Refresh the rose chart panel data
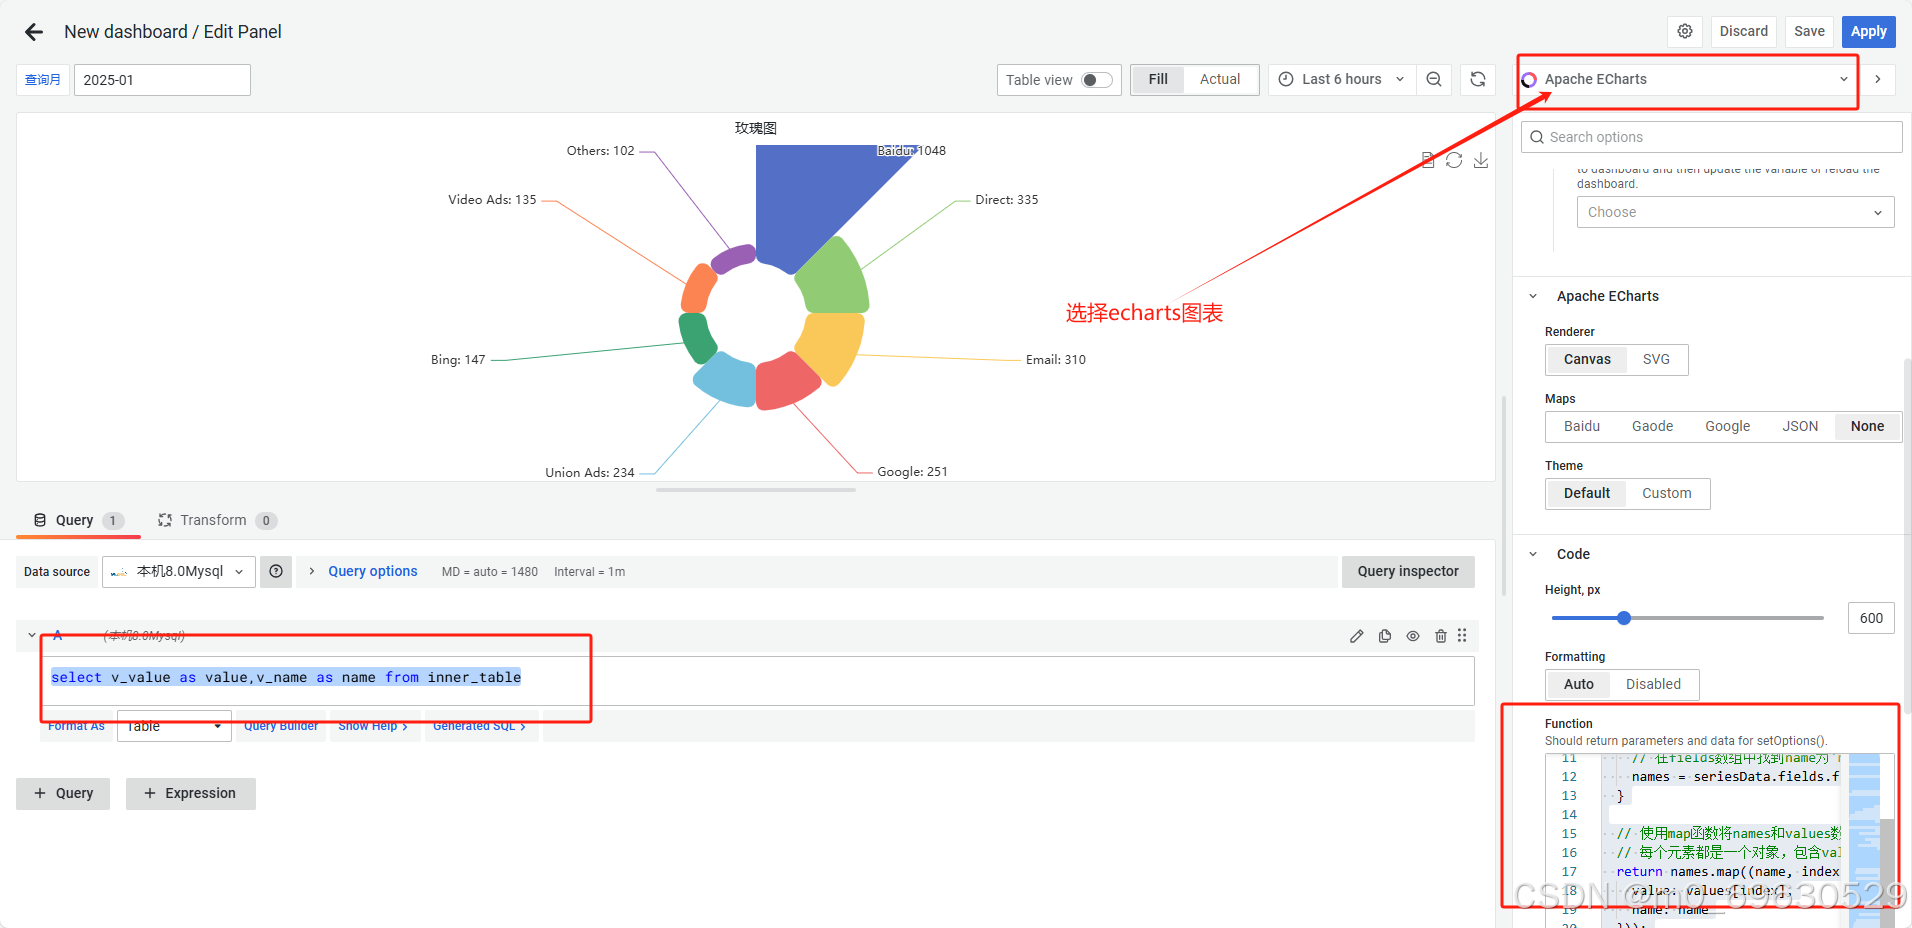1912x928 pixels. click(1454, 160)
